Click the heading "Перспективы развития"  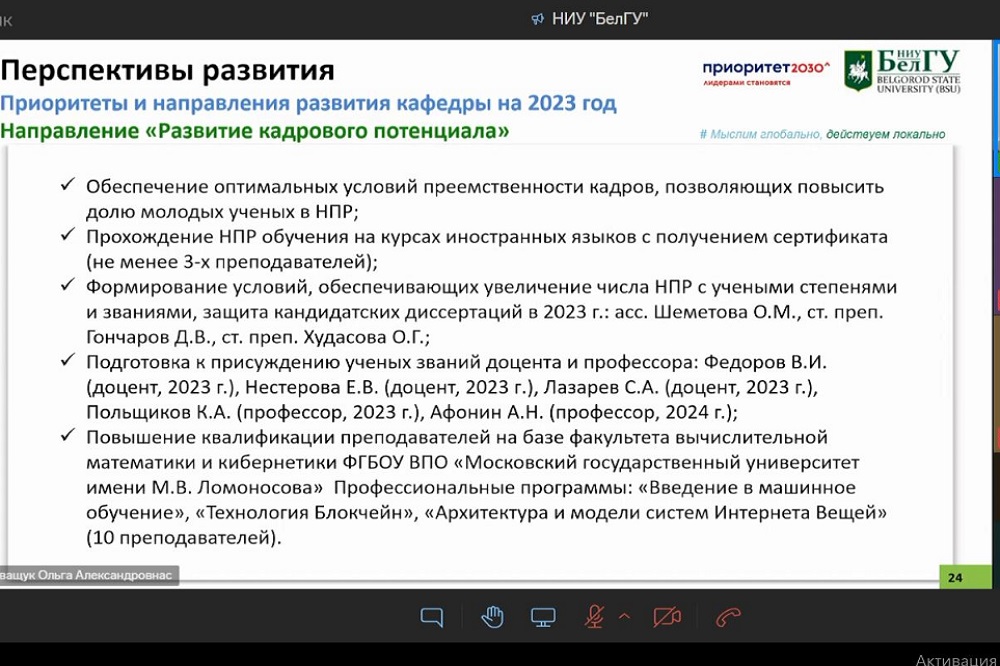click(x=167, y=71)
